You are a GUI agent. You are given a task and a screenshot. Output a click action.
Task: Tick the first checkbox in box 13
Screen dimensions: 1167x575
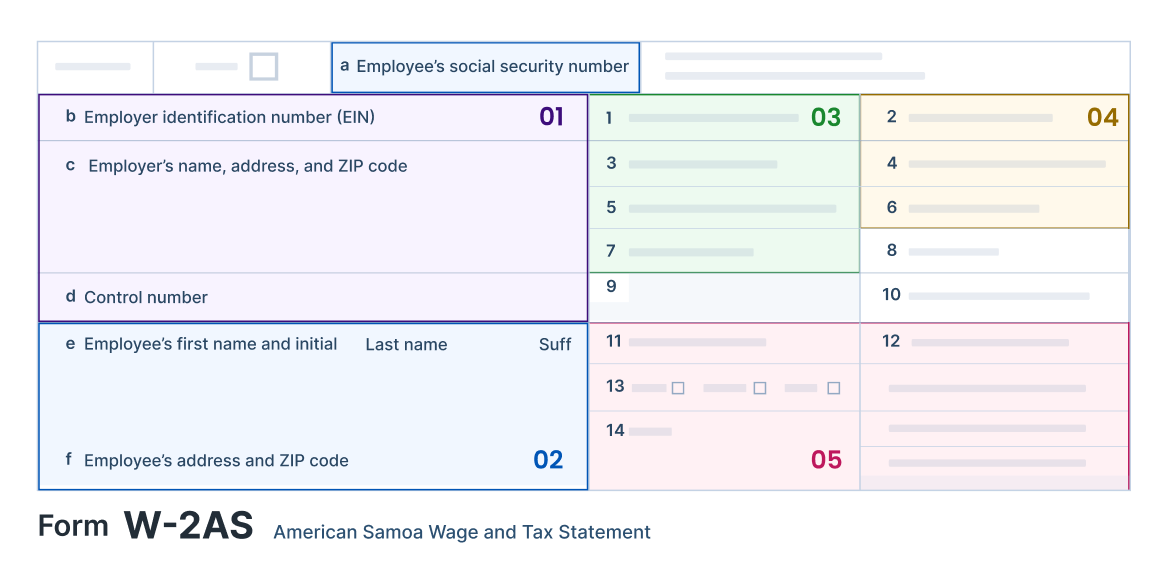point(678,388)
